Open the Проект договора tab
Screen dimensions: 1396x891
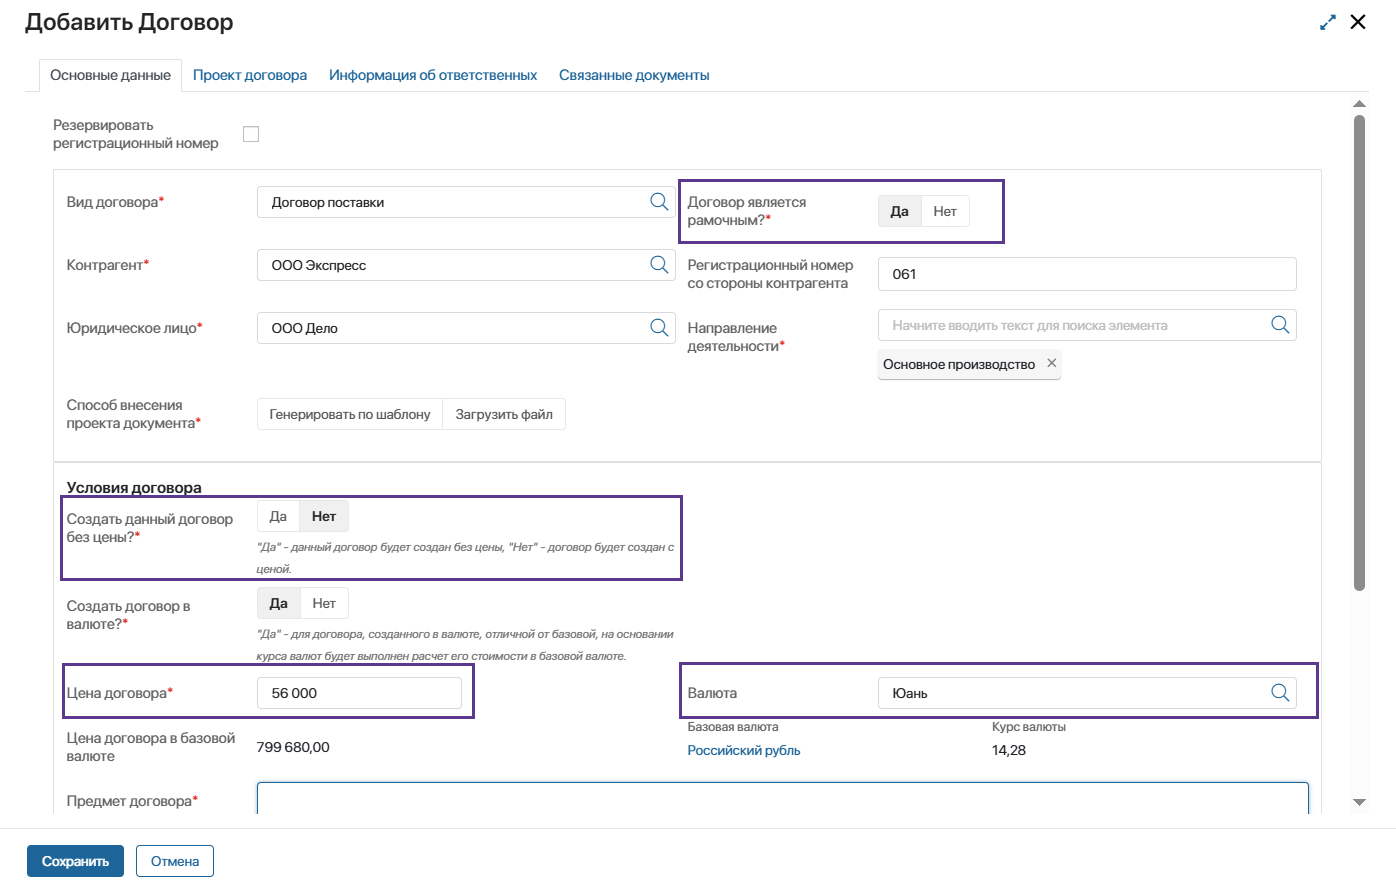(x=250, y=75)
